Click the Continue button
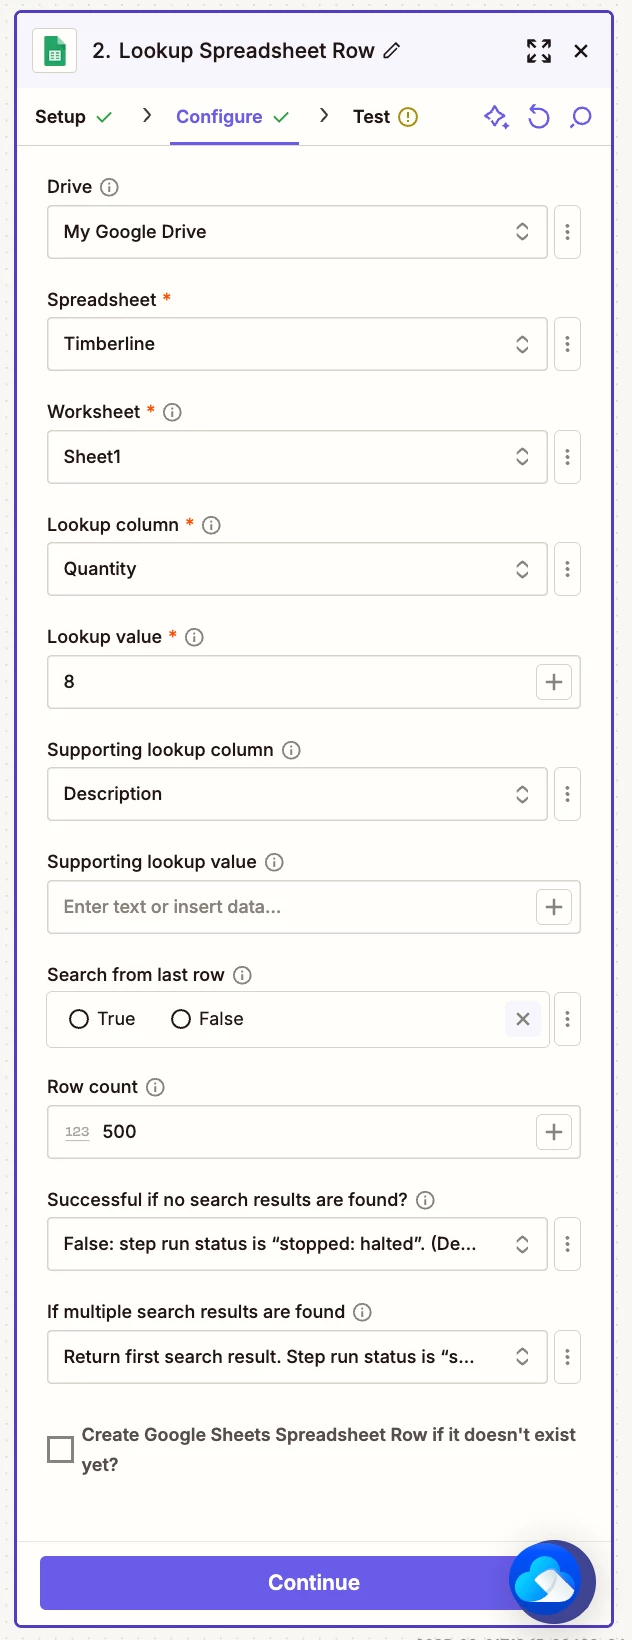Image resolution: width=632 pixels, height=1640 pixels. (x=314, y=1583)
